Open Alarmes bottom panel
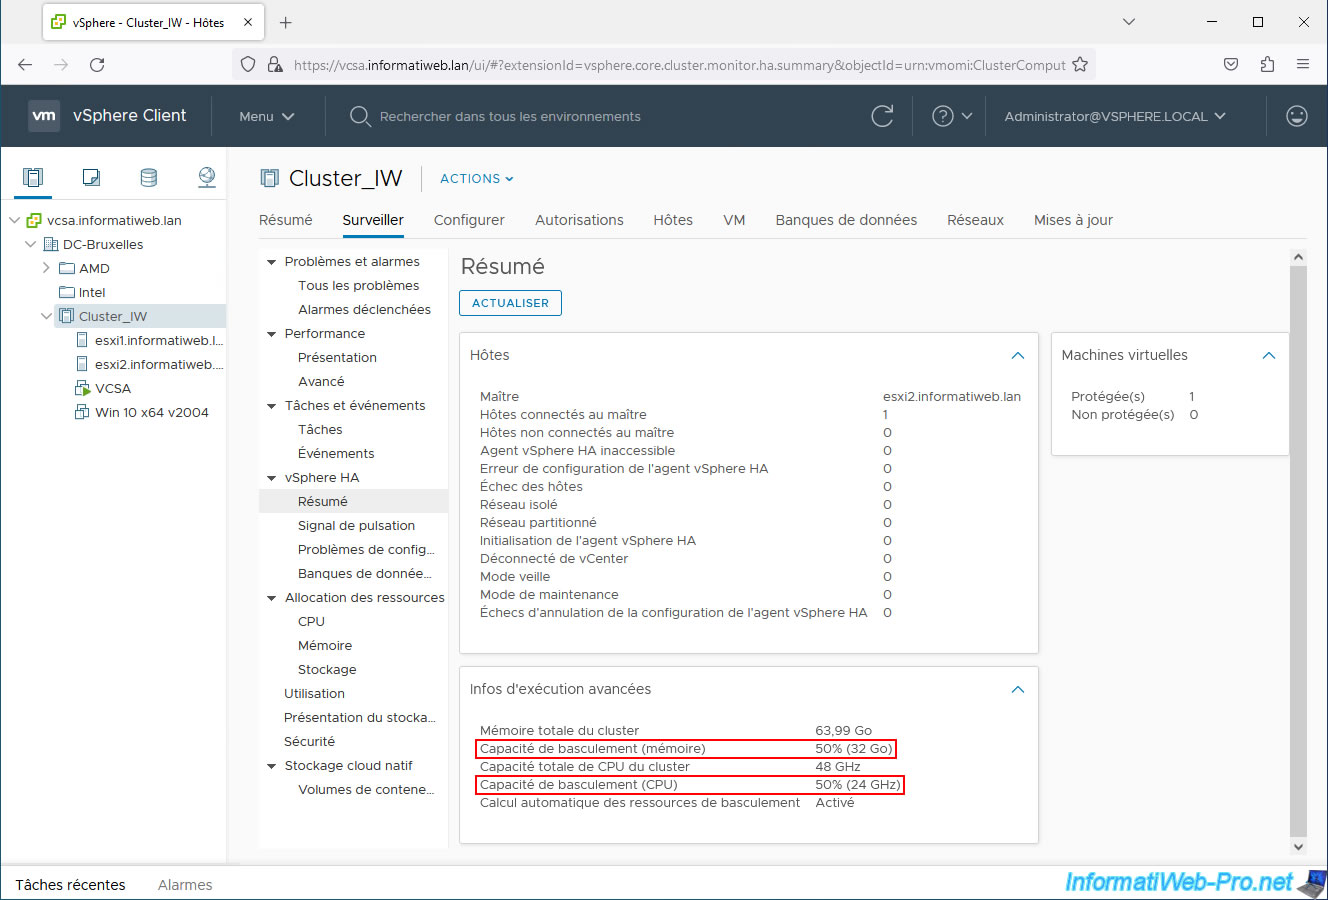 (185, 885)
